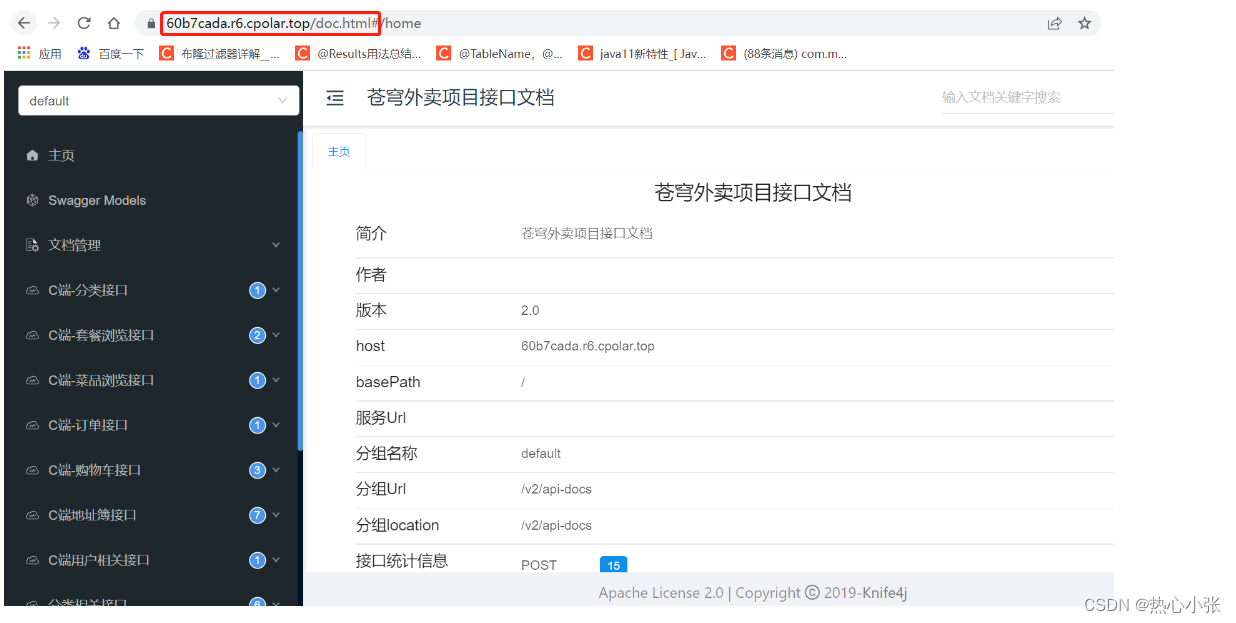
Task: Expand the 文档管理 menu
Action: click(x=151, y=245)
